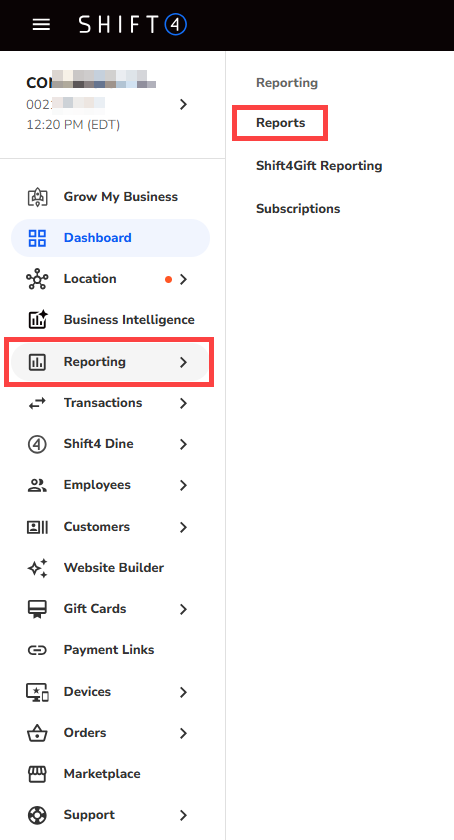Expand the merchant account chevron
This screenshot has height=840, width=454.
(183, 104)
